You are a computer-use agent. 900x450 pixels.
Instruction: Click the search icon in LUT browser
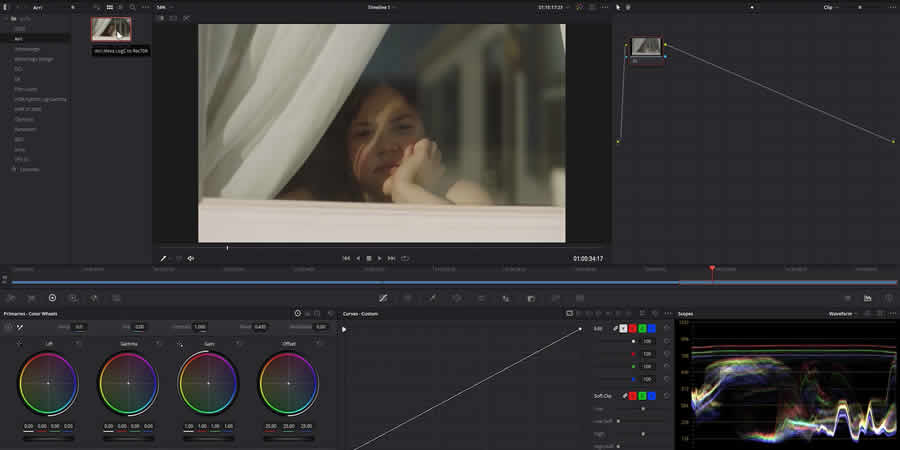(x=133, y=7)
